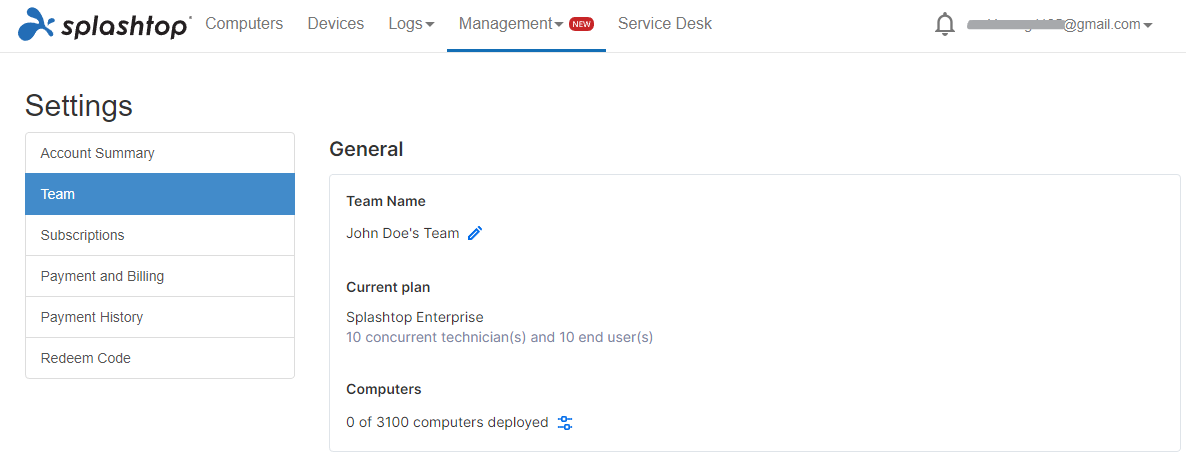The image size is (1186, 461).
Task: Click the bold 'Computers' label in General panel
Action: (x=383, y=389)
